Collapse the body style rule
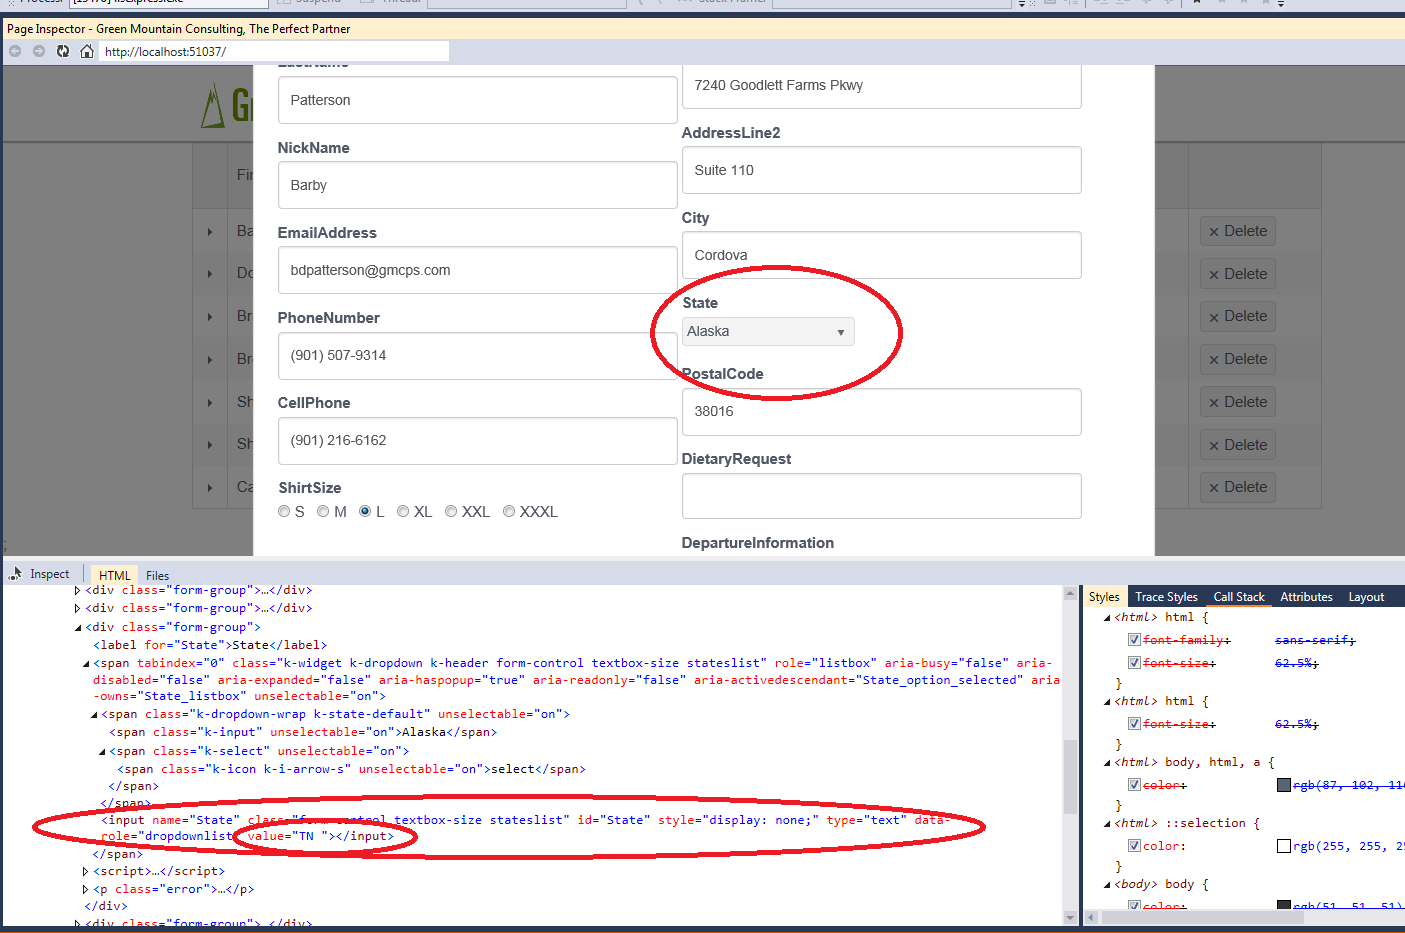 click(x=1107, y=885)
